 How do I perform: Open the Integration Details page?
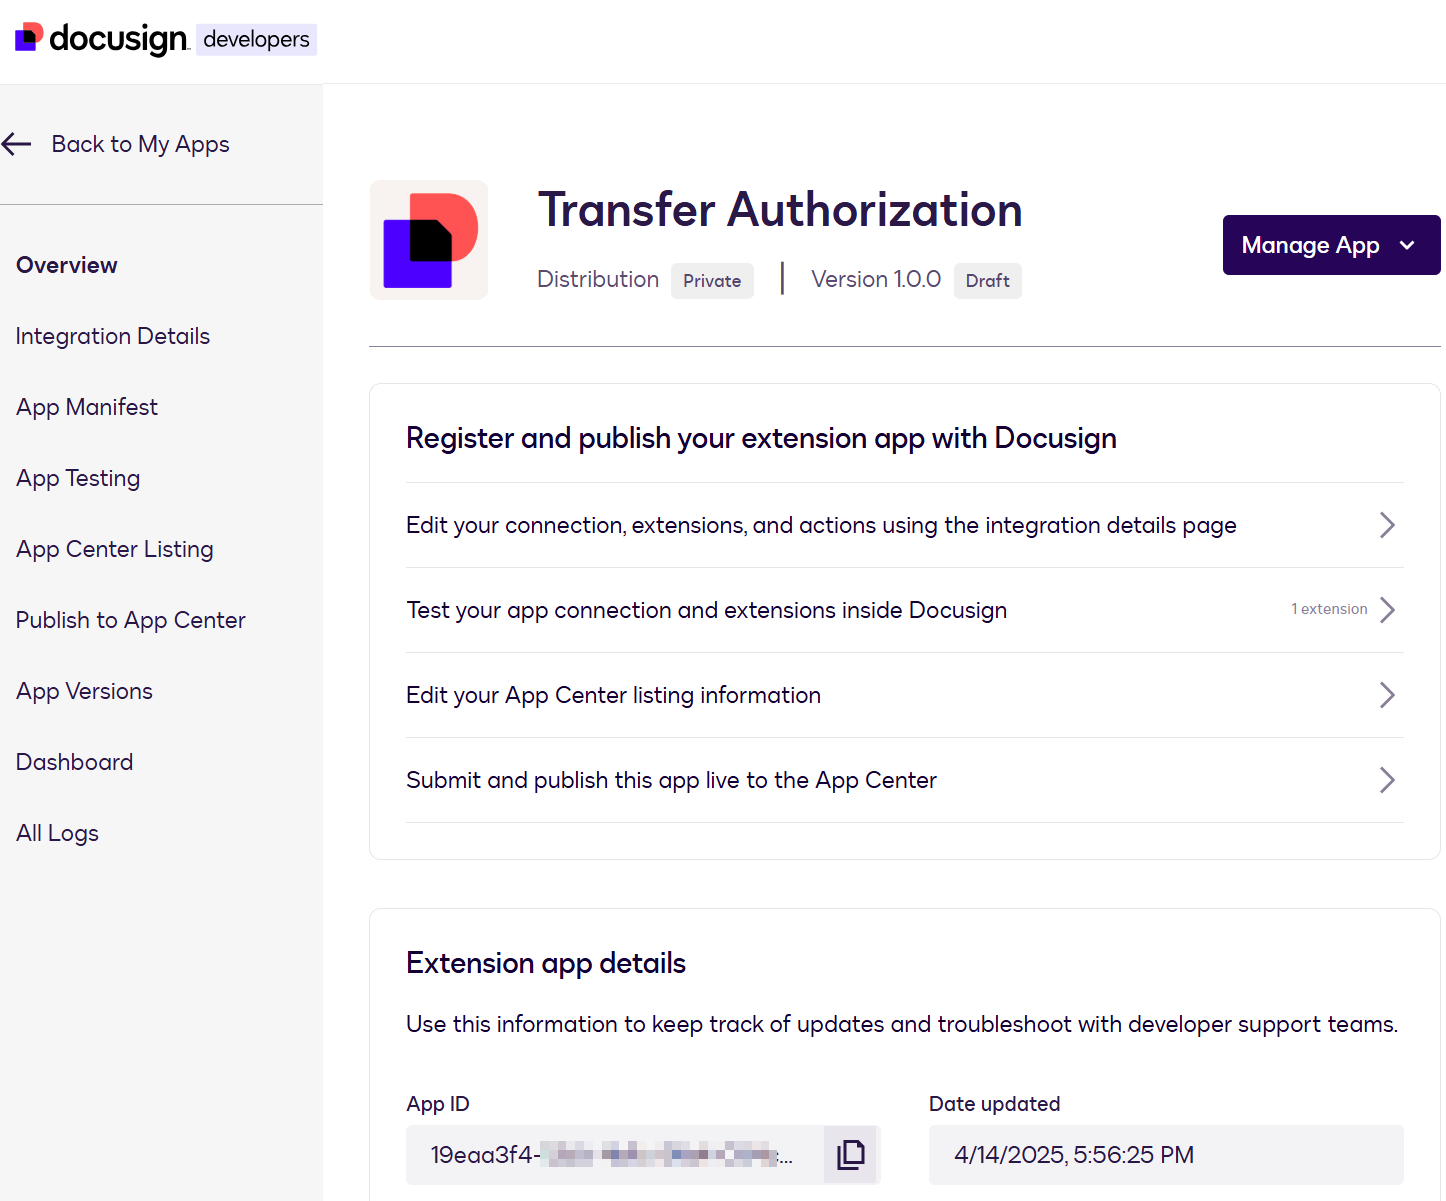pos(112,336)
